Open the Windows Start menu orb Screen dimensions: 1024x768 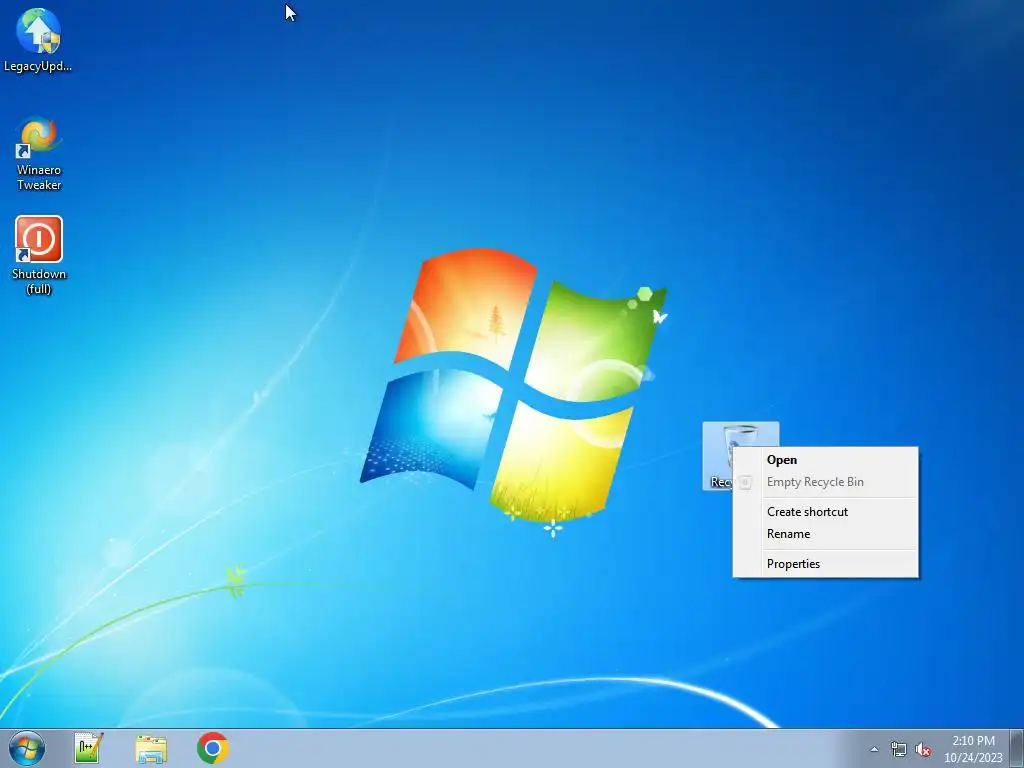pyautogui.click(x=27, y=748)
